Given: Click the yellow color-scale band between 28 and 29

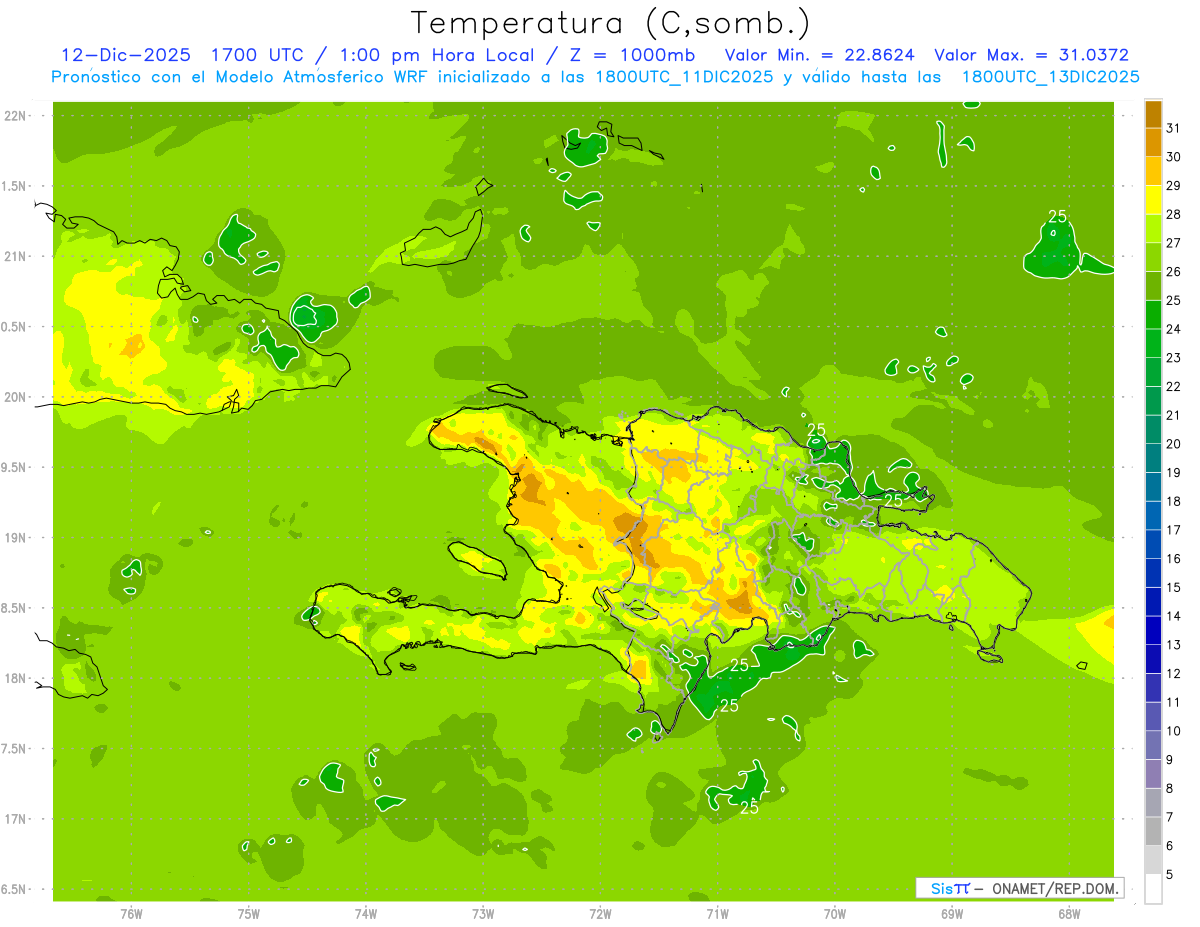Looking at the screenshot, I should click(x=1153, y=200).
